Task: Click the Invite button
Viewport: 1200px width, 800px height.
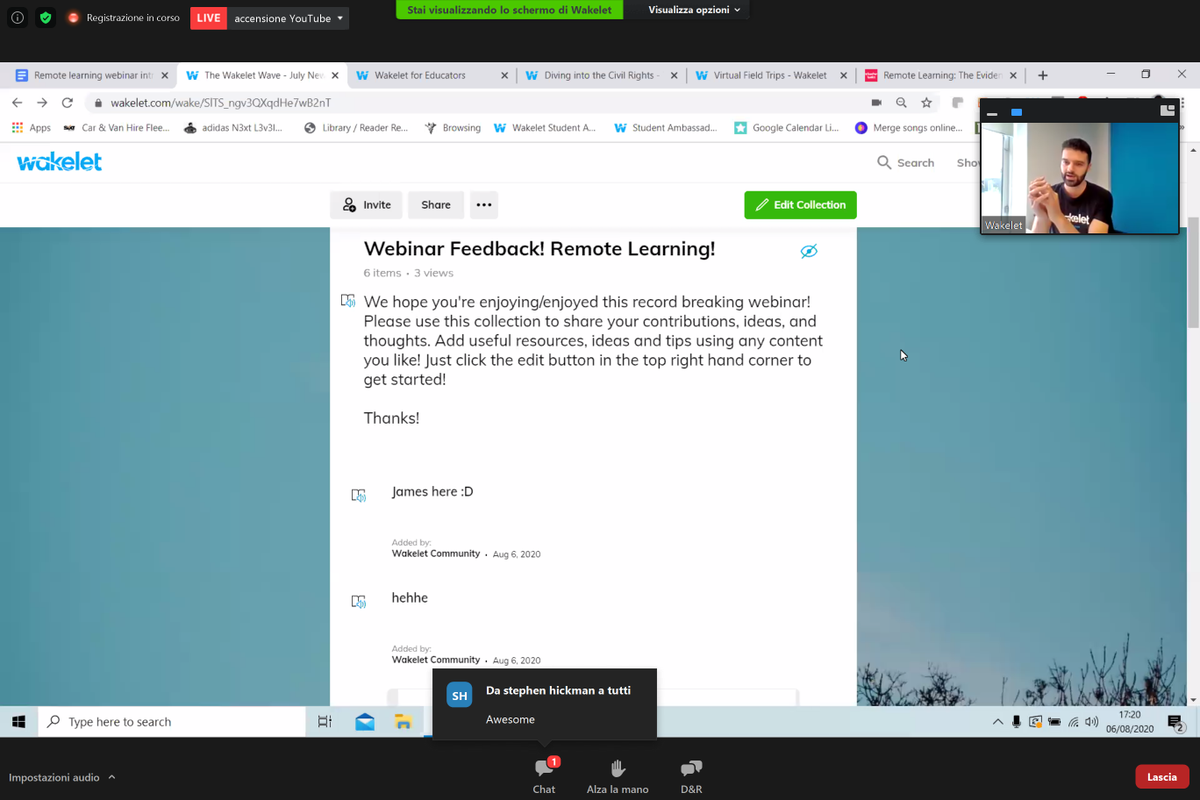Action: (x=366, y=204)
